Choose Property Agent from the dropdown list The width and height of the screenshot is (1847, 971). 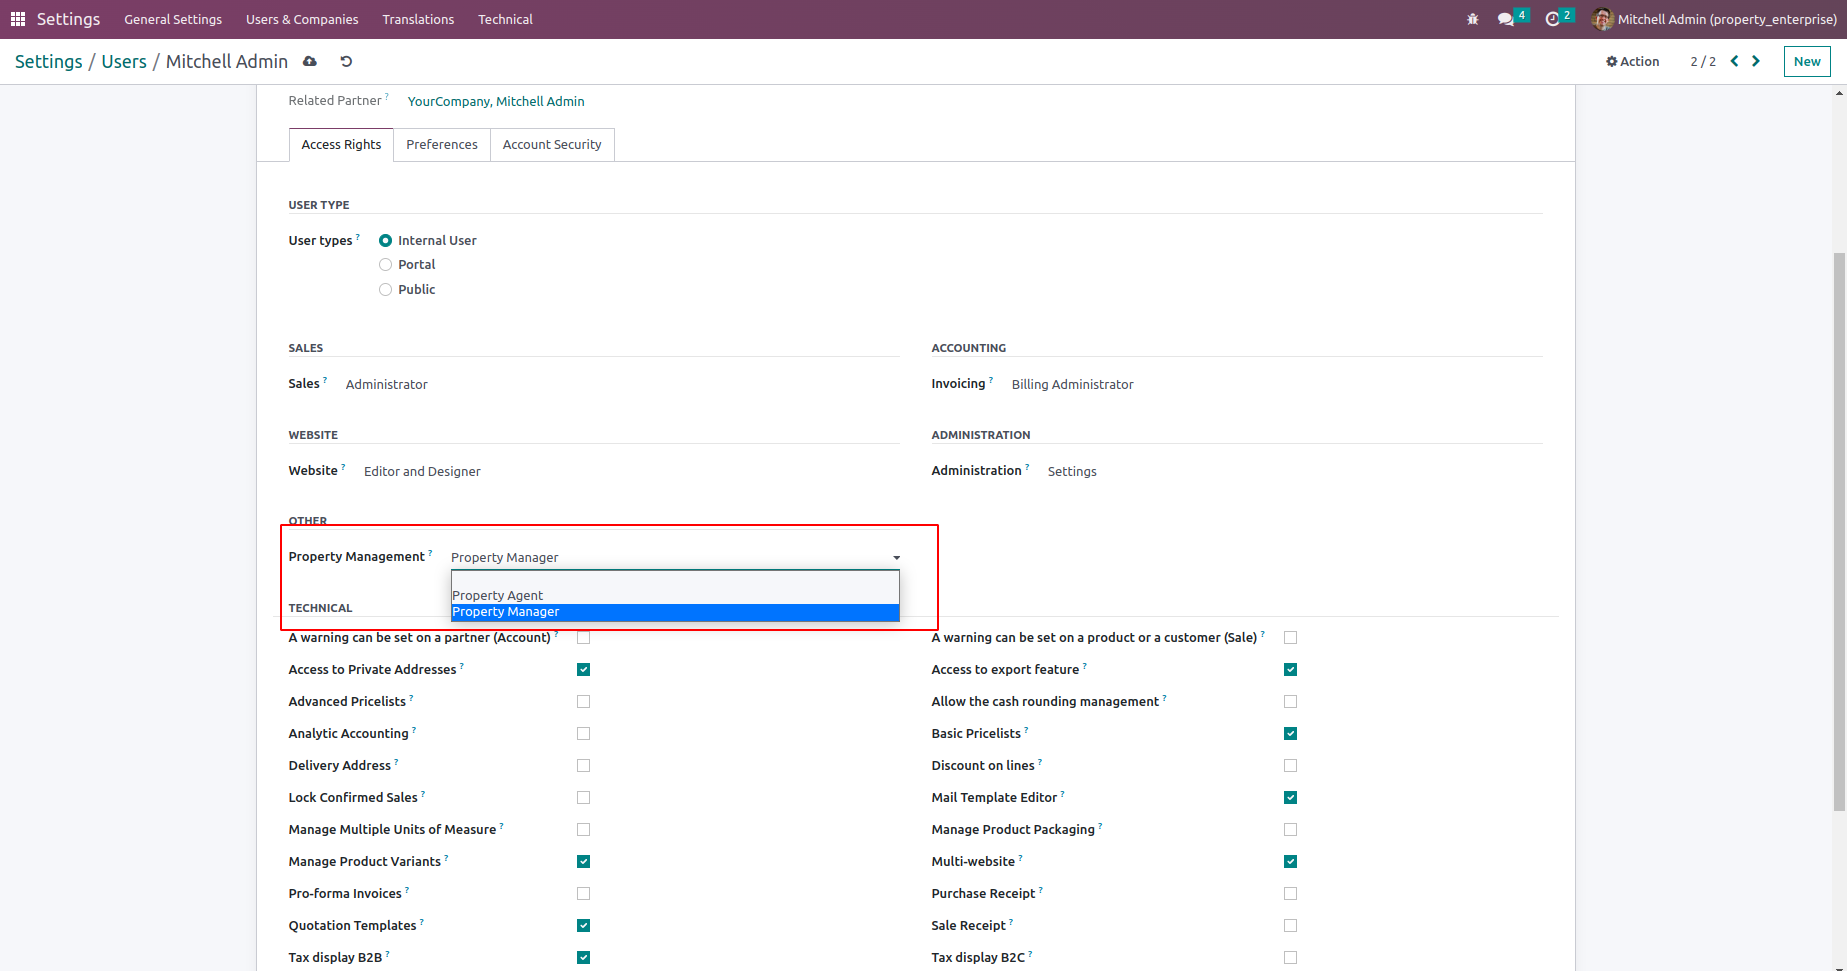pyautogui.click(x=498, y=595)
